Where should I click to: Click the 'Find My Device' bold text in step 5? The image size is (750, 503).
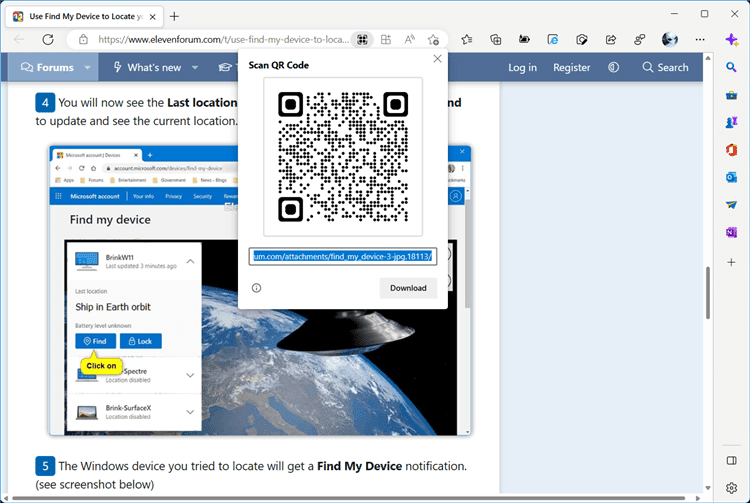tap(359, 466)
